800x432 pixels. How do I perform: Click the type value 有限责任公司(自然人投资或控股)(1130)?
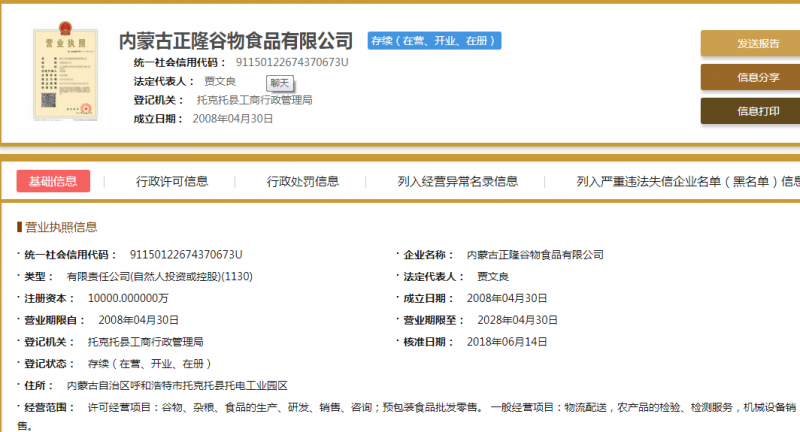(x=160, y=276)
